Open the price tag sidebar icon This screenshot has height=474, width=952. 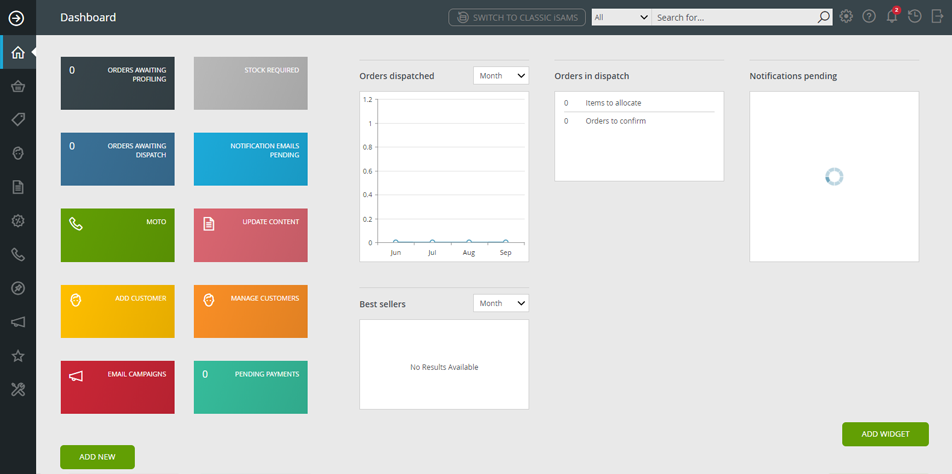pyautogui.click(x=17, y=119)
